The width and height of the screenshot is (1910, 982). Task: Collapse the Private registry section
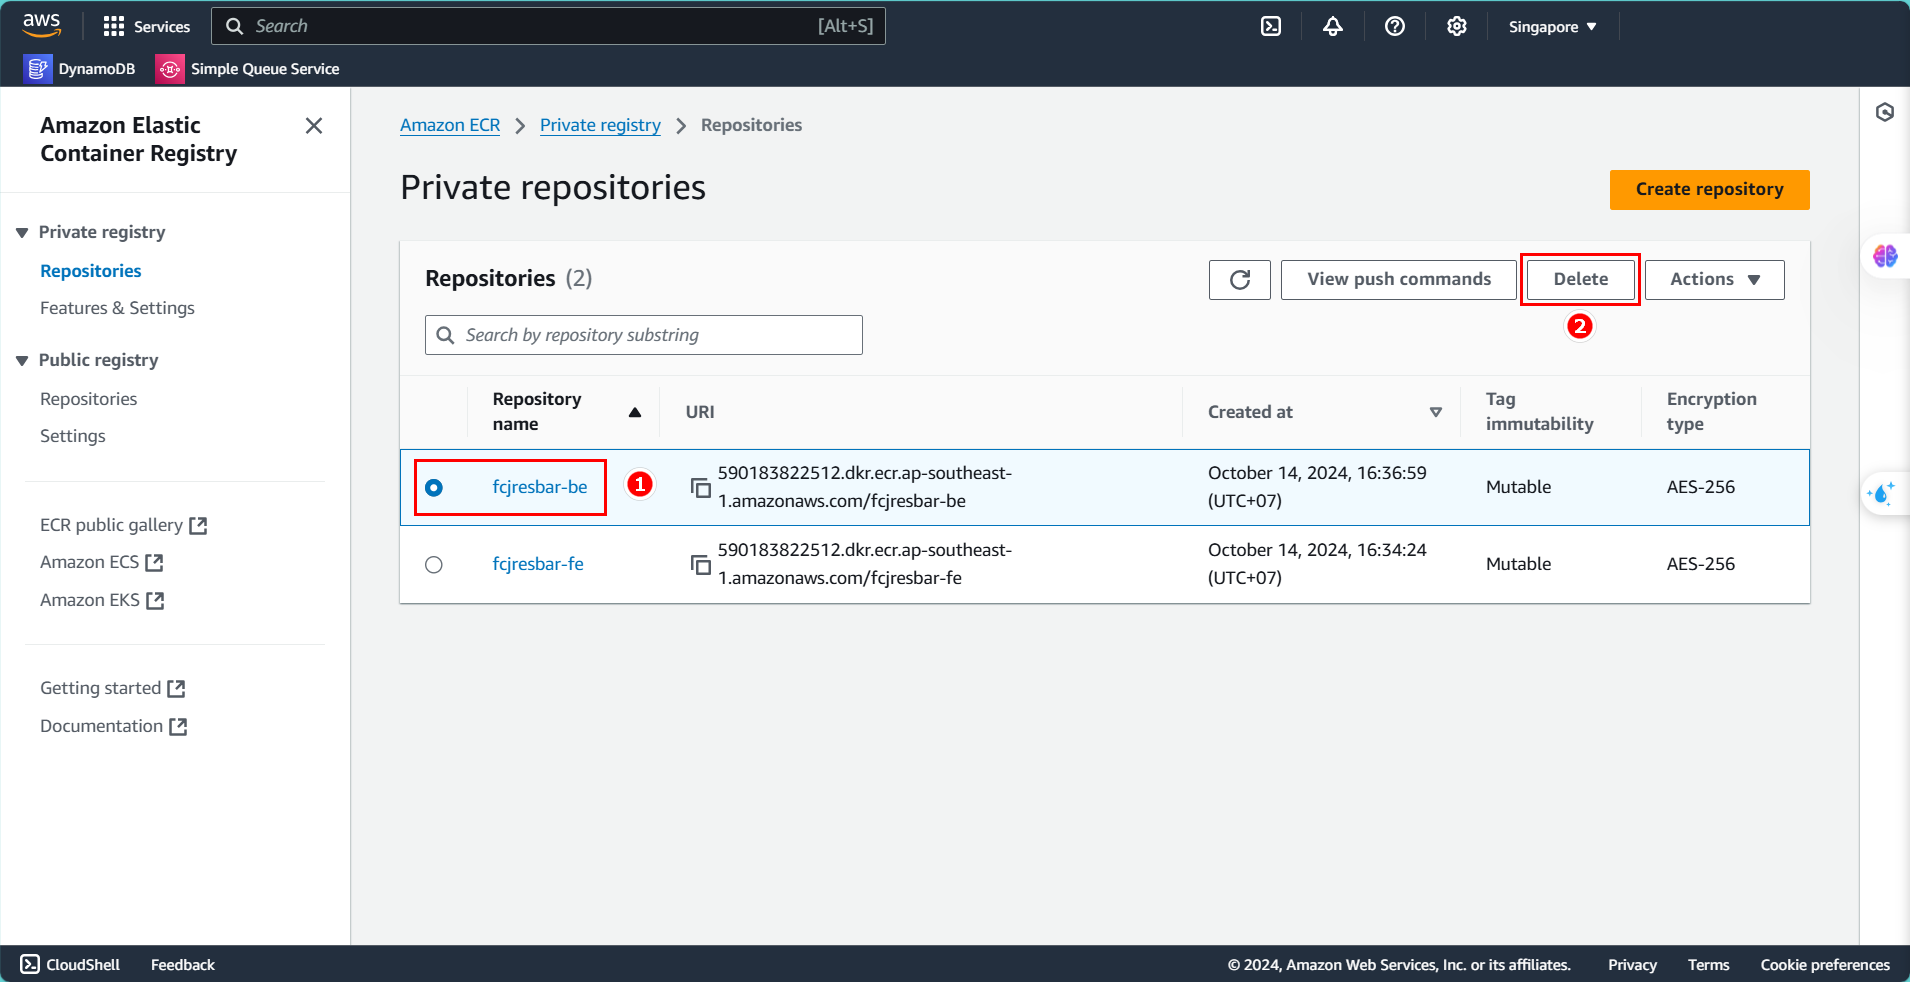pos(22,232)
